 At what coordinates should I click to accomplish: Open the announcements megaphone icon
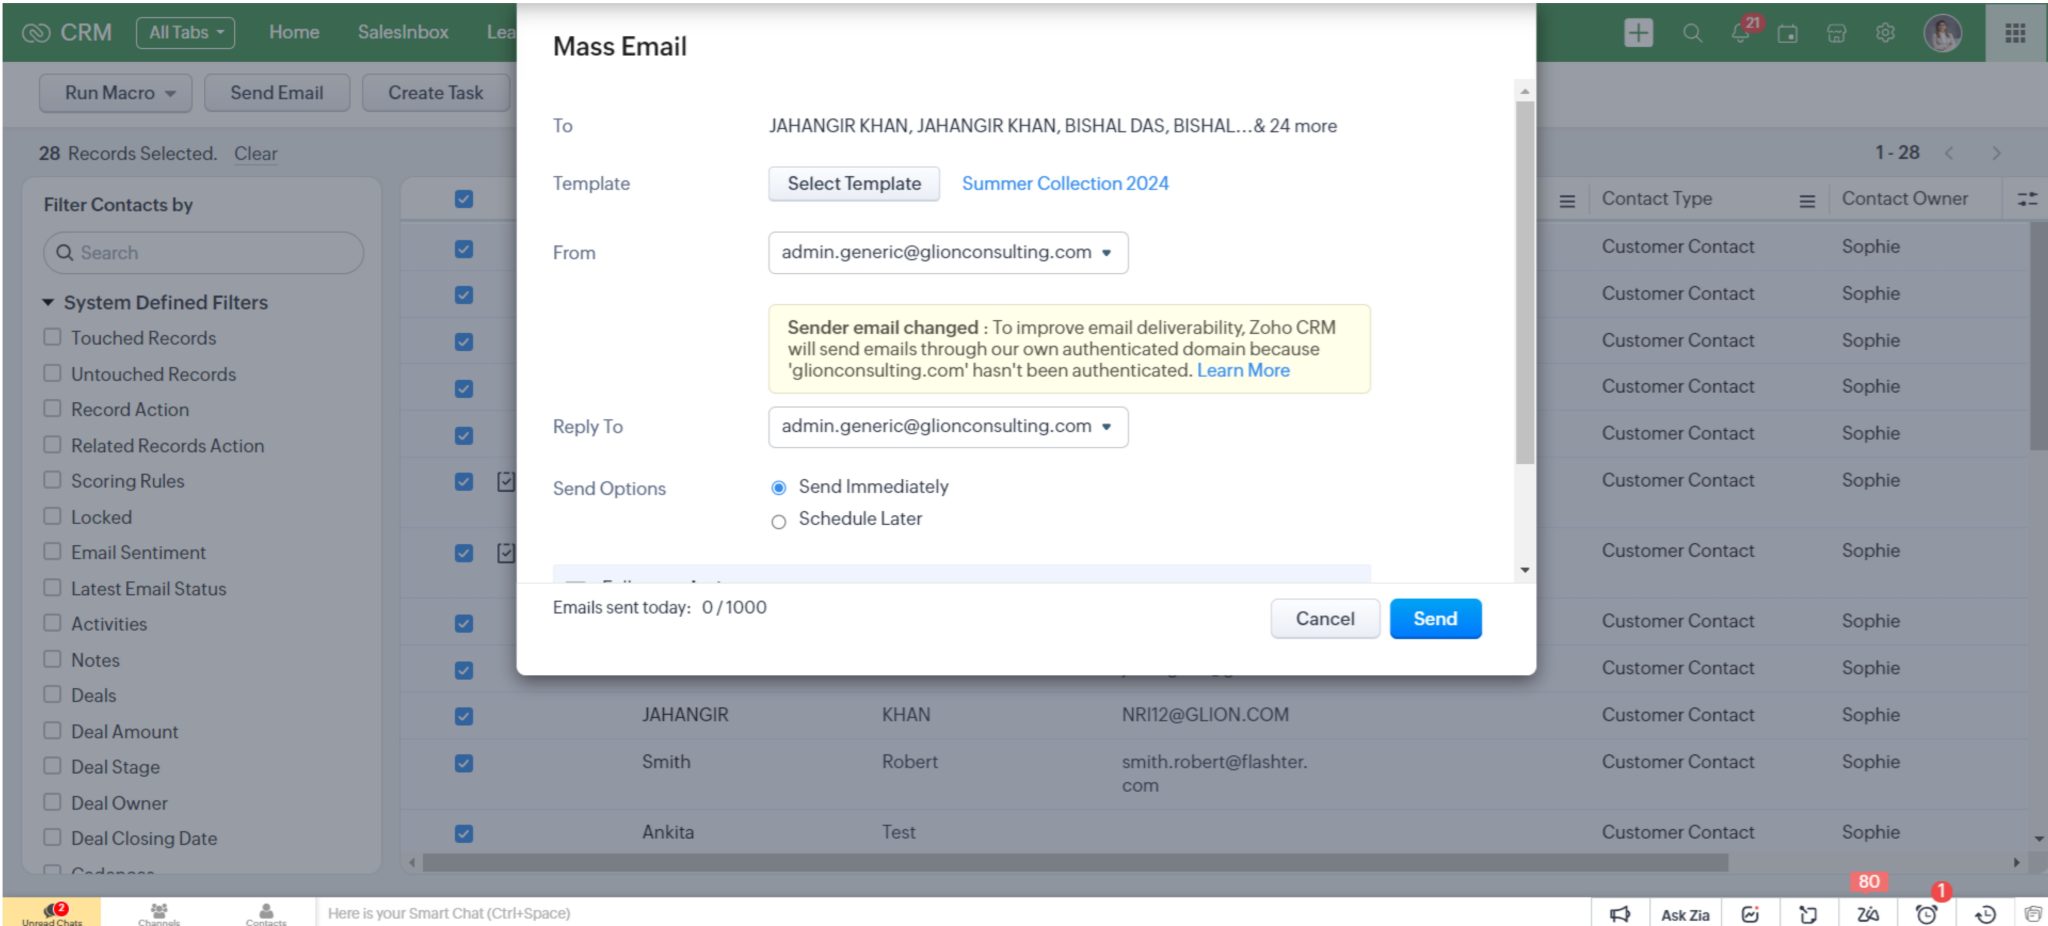point(1620,914)
